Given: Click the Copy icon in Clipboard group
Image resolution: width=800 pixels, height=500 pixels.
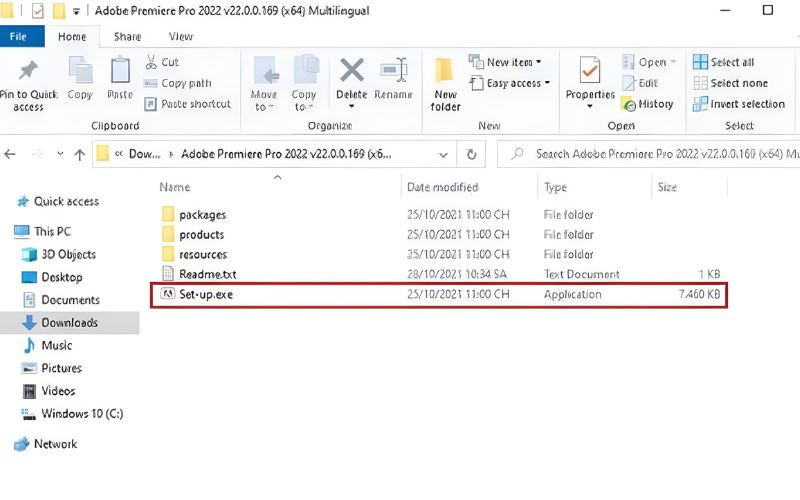Looking at the screenshot, I should (x=80, y=71).
